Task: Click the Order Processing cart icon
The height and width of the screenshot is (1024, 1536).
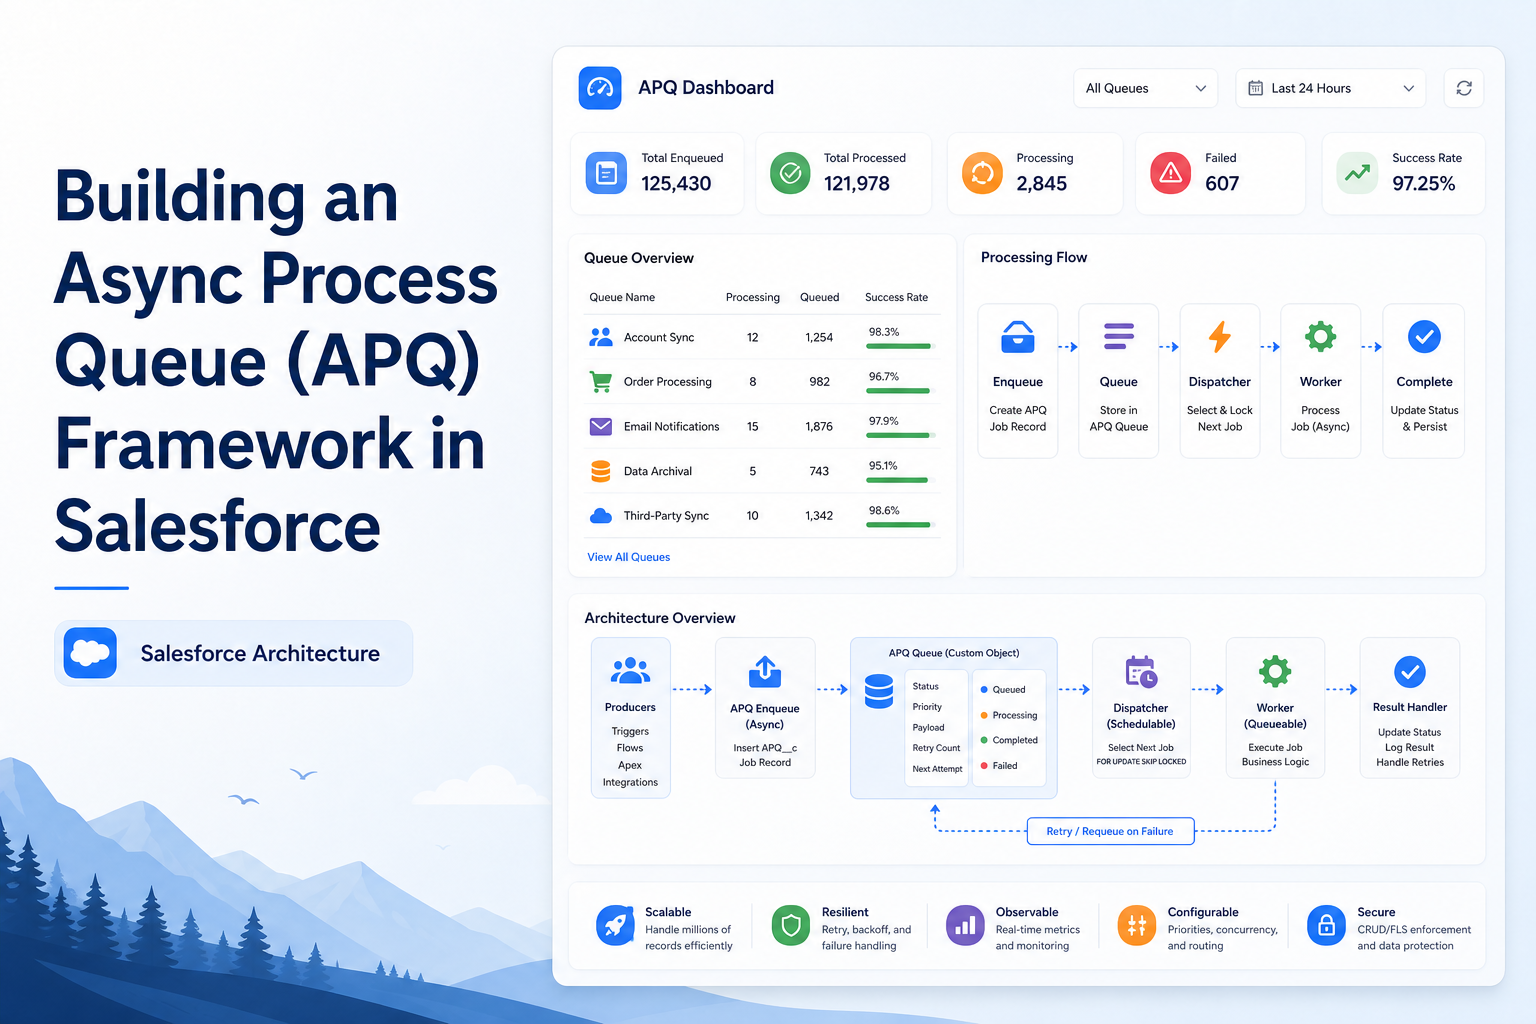Action: click(x=601, y=381)
